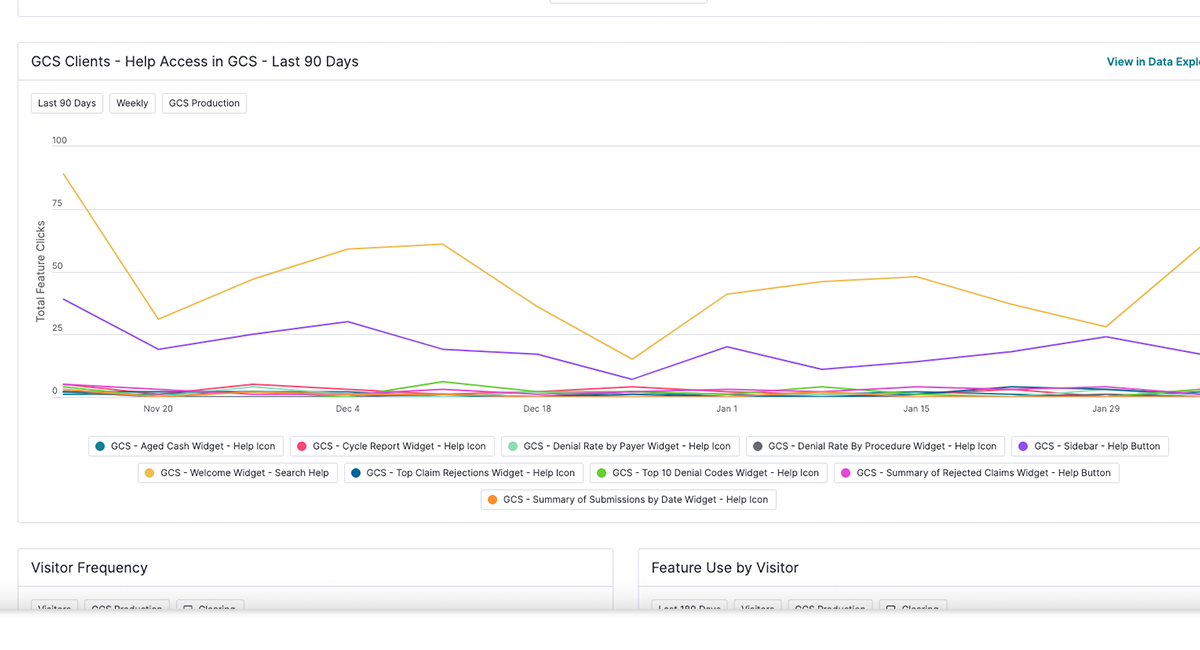Enable the Clearing checkbox under Visitor Frequency

click(x=210, y=608)
